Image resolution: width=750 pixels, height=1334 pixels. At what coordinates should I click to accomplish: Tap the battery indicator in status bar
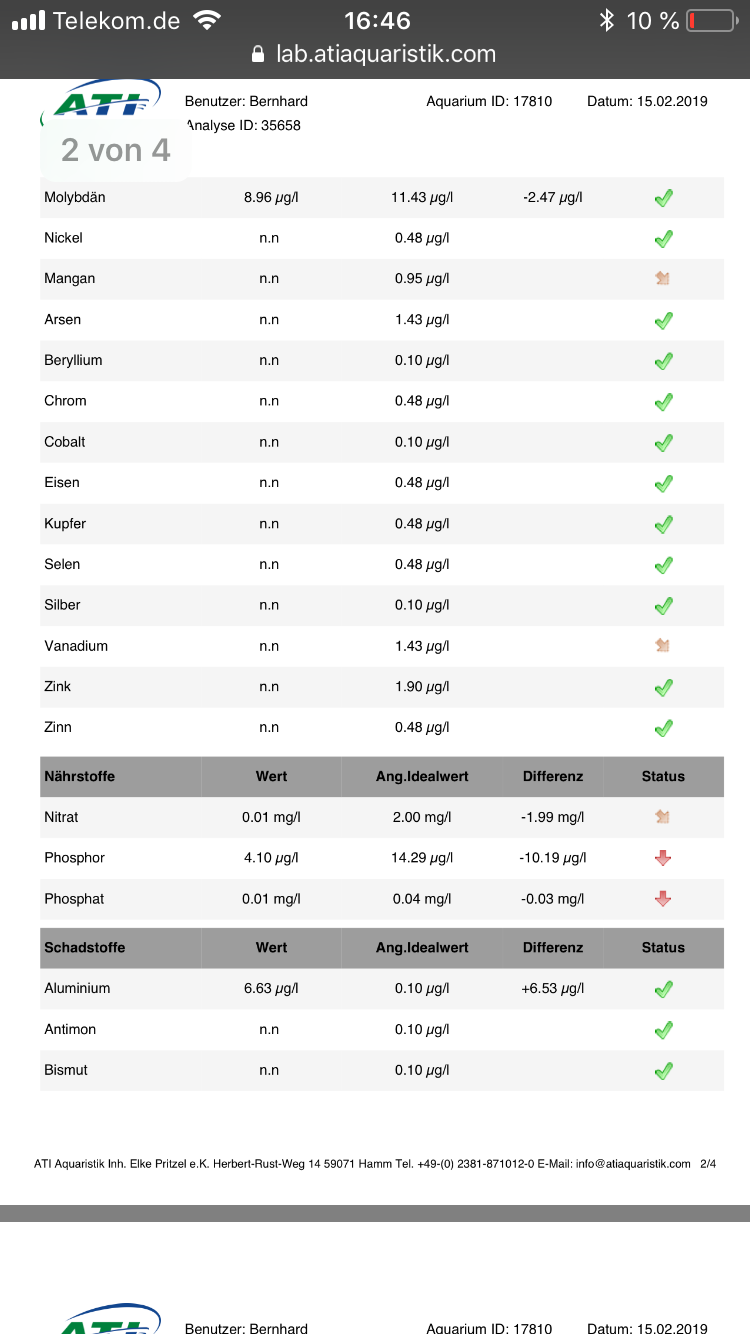(x=711, y=20)
